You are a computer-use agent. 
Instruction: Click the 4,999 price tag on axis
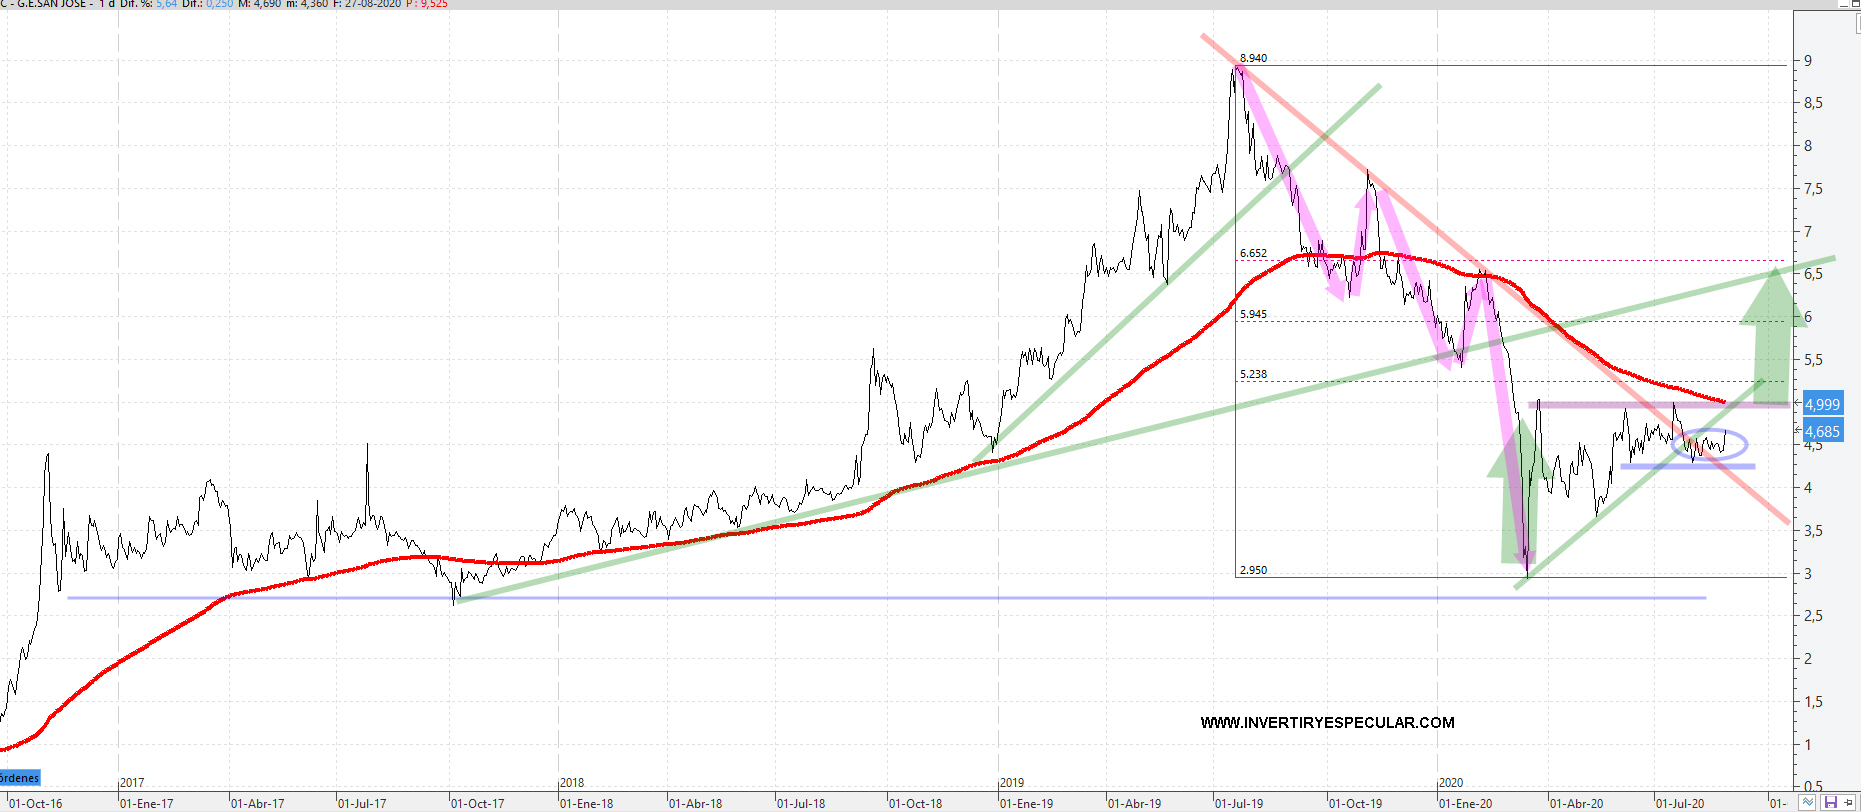point(1822,404)
